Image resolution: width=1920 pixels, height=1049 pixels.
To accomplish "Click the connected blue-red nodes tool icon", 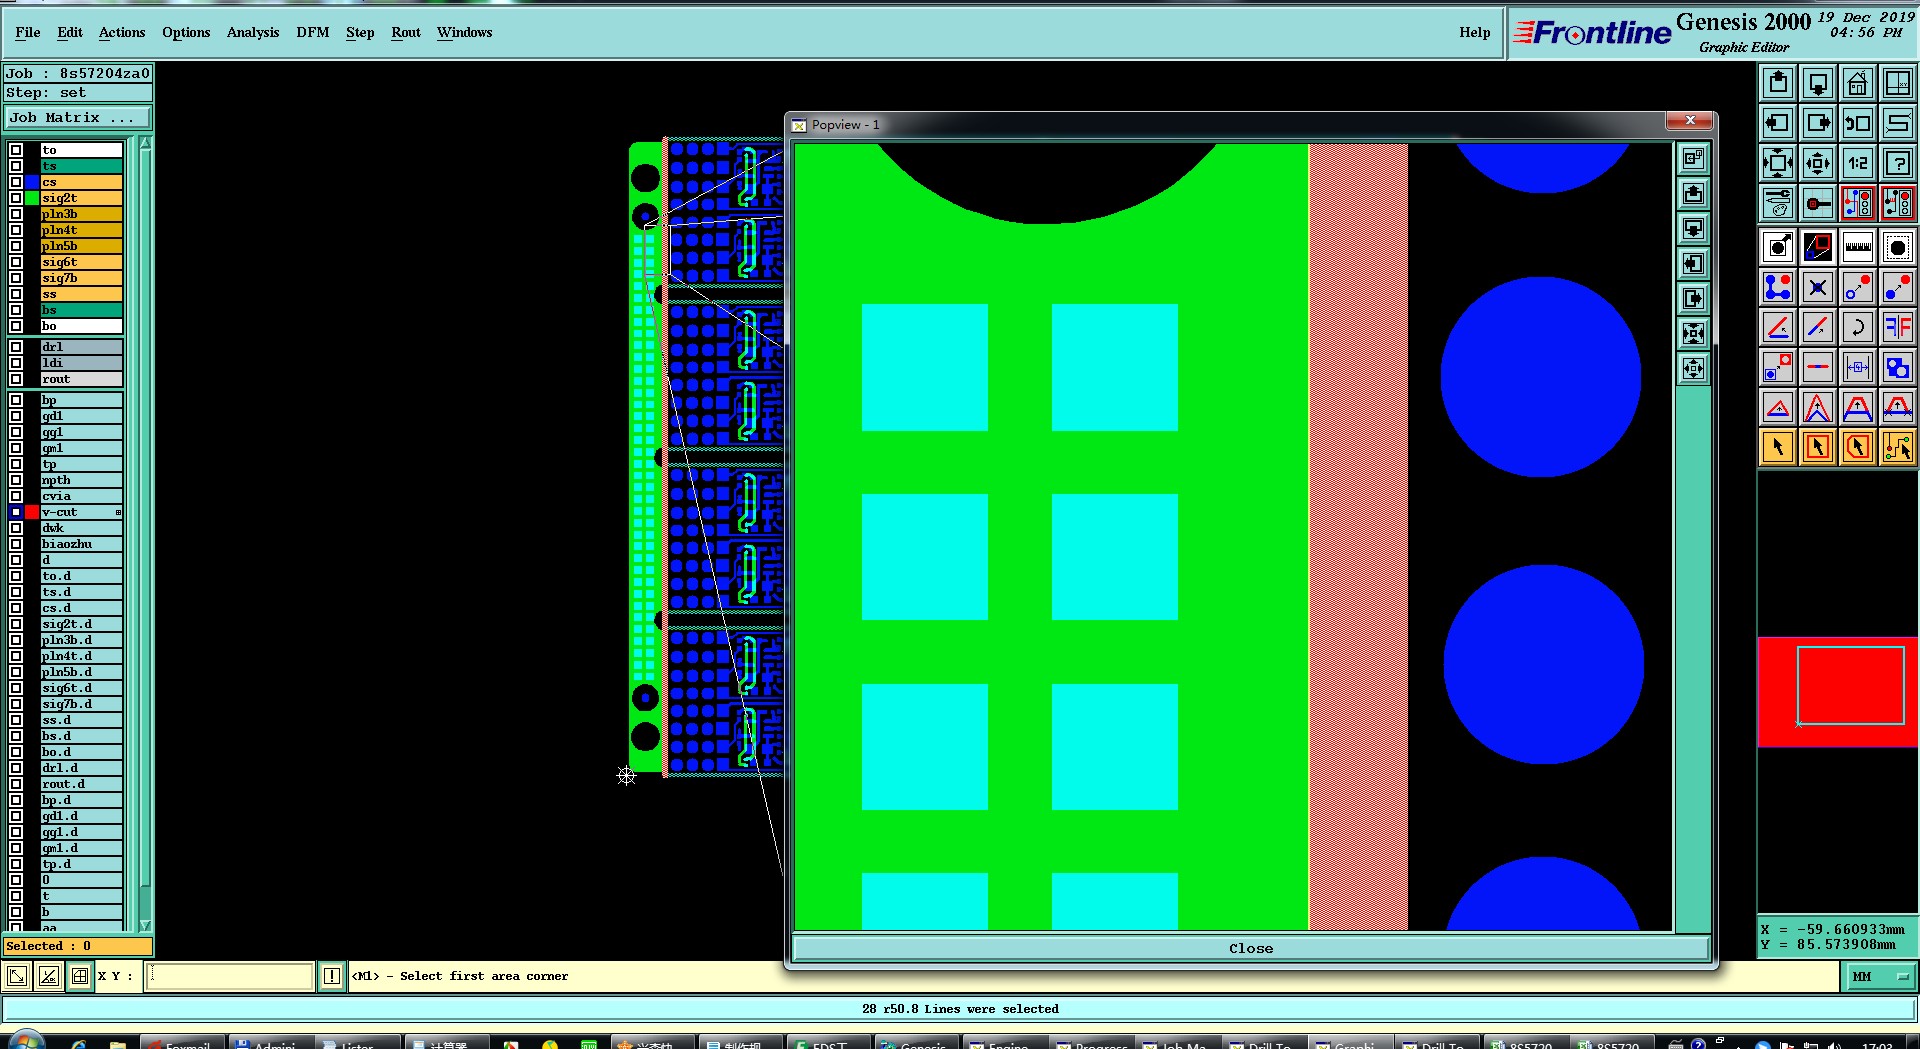I will coord(1778,288).
